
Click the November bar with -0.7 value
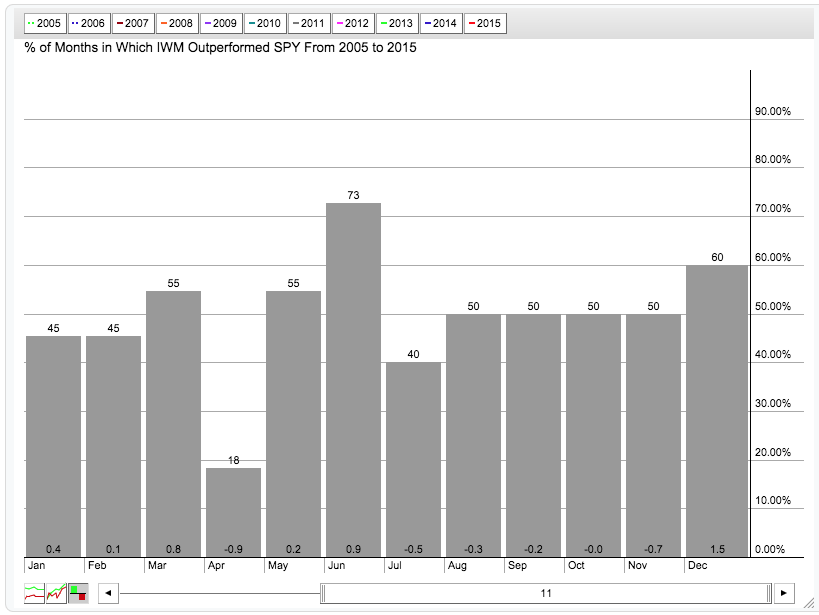click(654, 436)
